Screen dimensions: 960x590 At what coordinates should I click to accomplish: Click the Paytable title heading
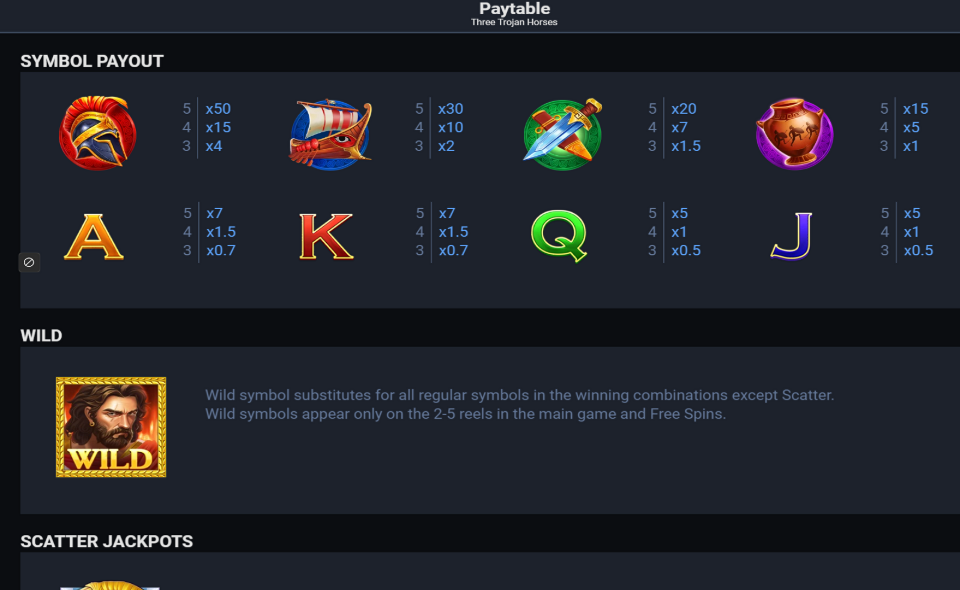[x=514, y=9]
